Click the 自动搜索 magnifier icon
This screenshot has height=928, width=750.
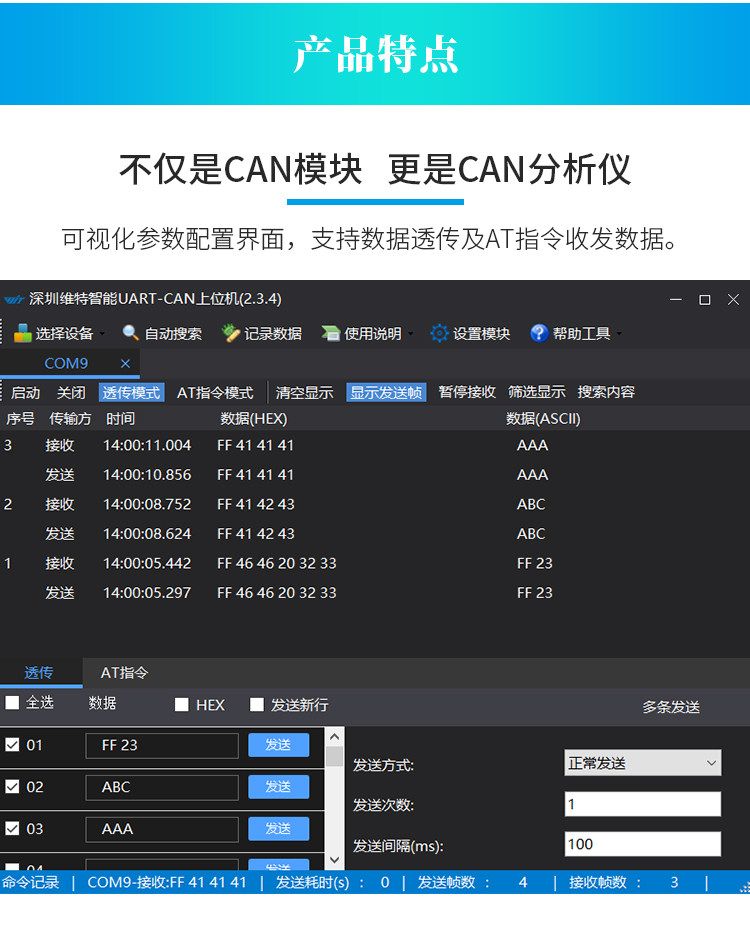[x=130, y=333]
